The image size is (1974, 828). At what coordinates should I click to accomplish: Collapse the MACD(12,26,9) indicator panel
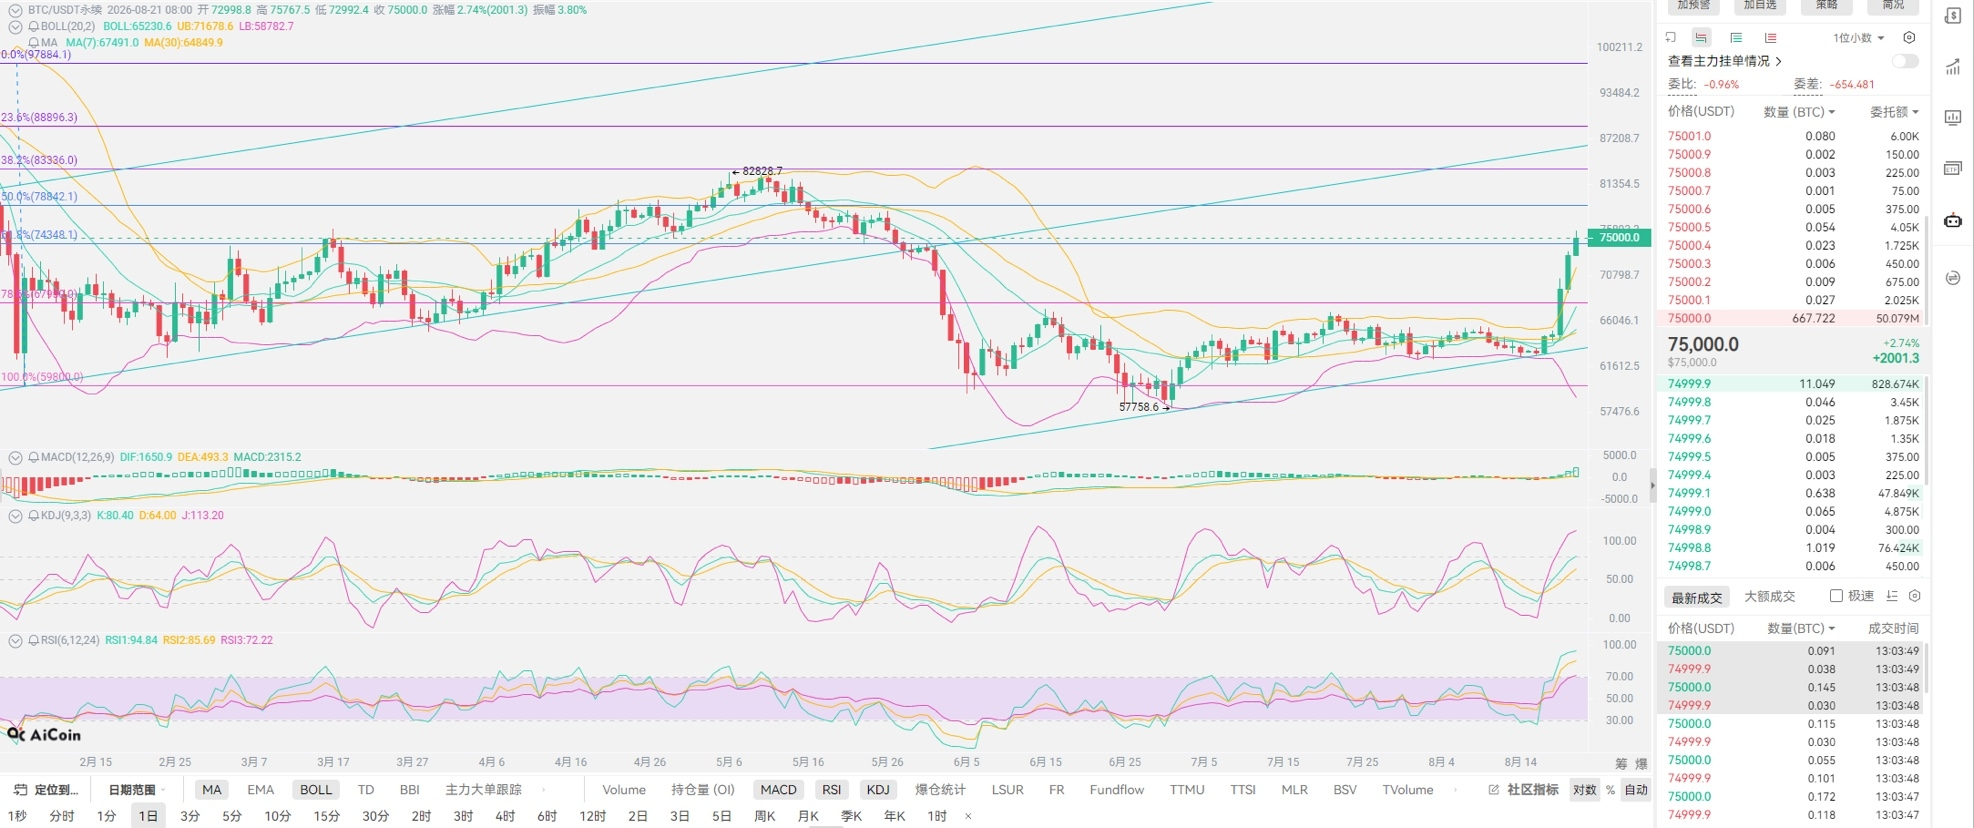click(15, 457)
